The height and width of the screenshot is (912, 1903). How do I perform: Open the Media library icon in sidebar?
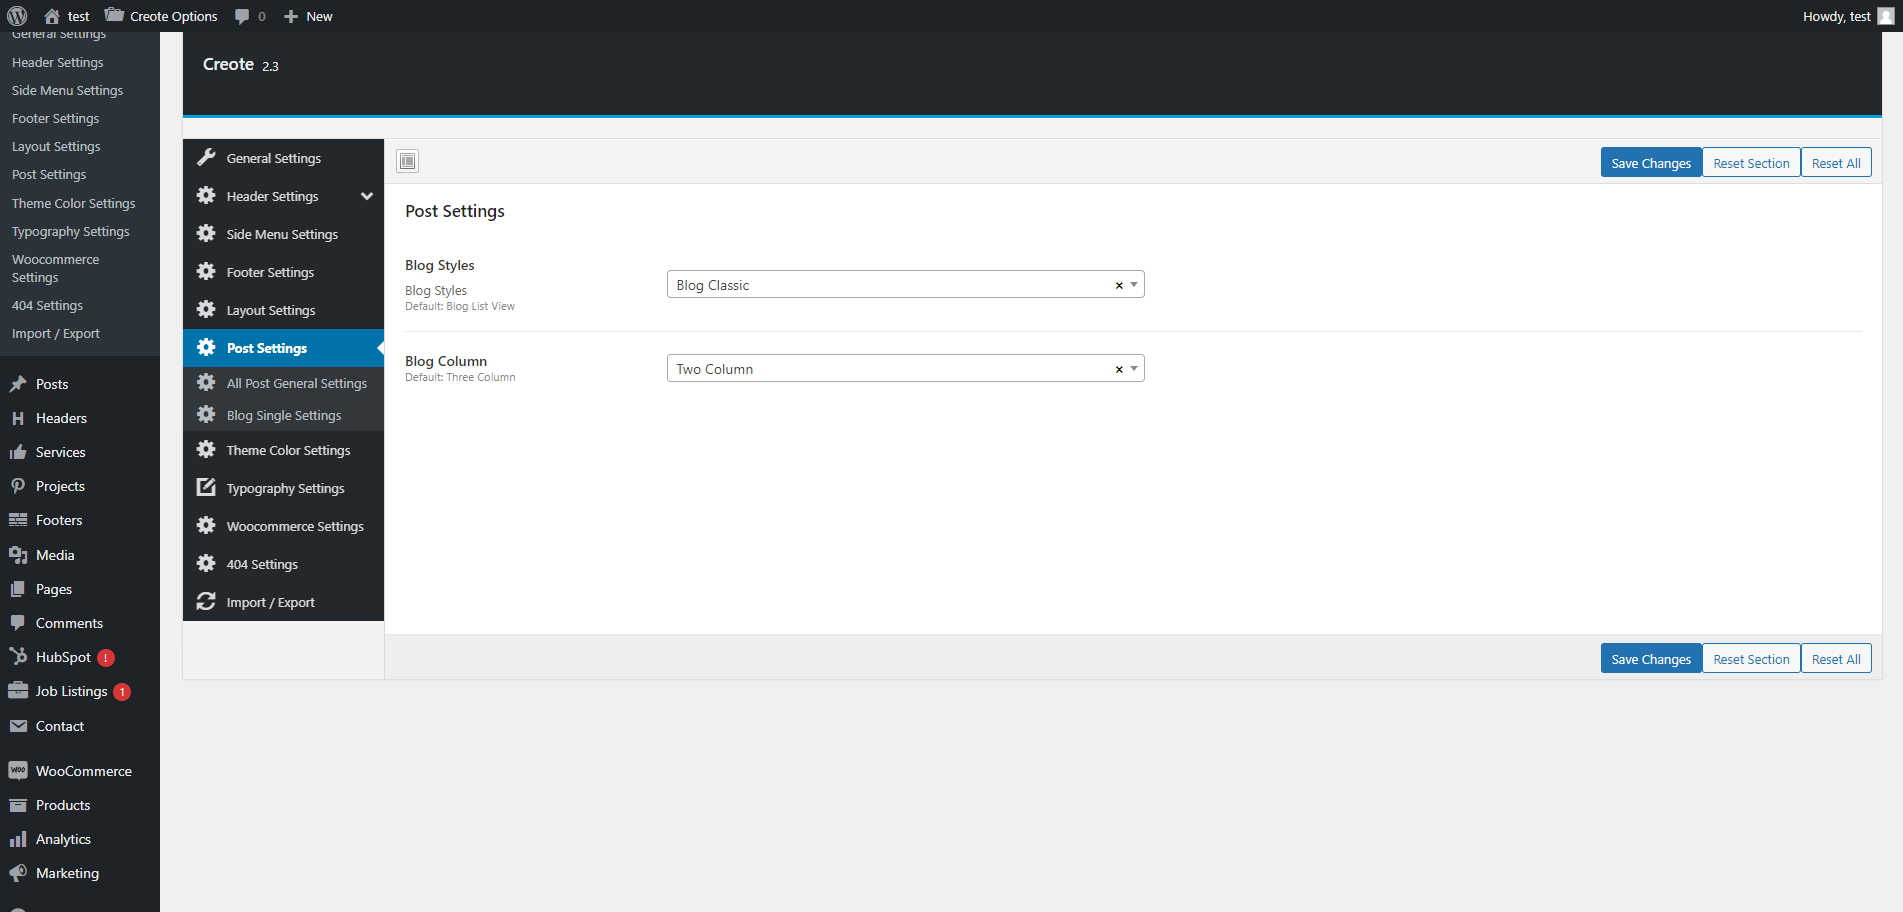coord(18,555)
